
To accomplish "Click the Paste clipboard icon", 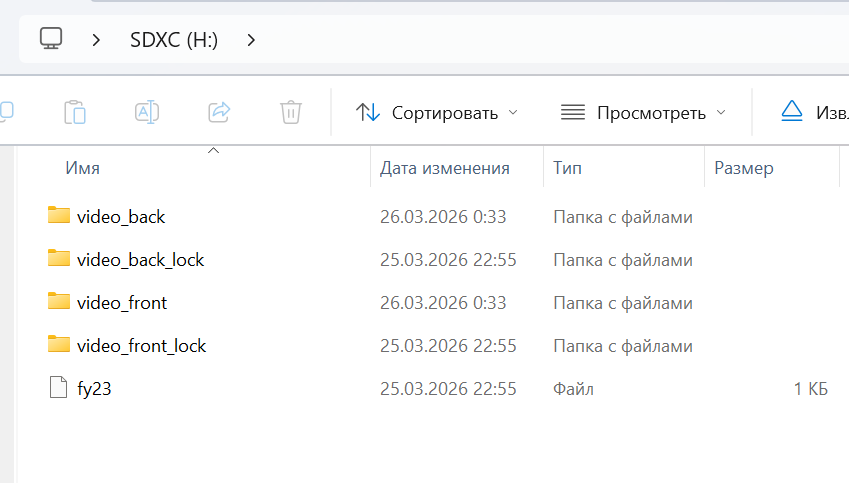I will point(74,112).
